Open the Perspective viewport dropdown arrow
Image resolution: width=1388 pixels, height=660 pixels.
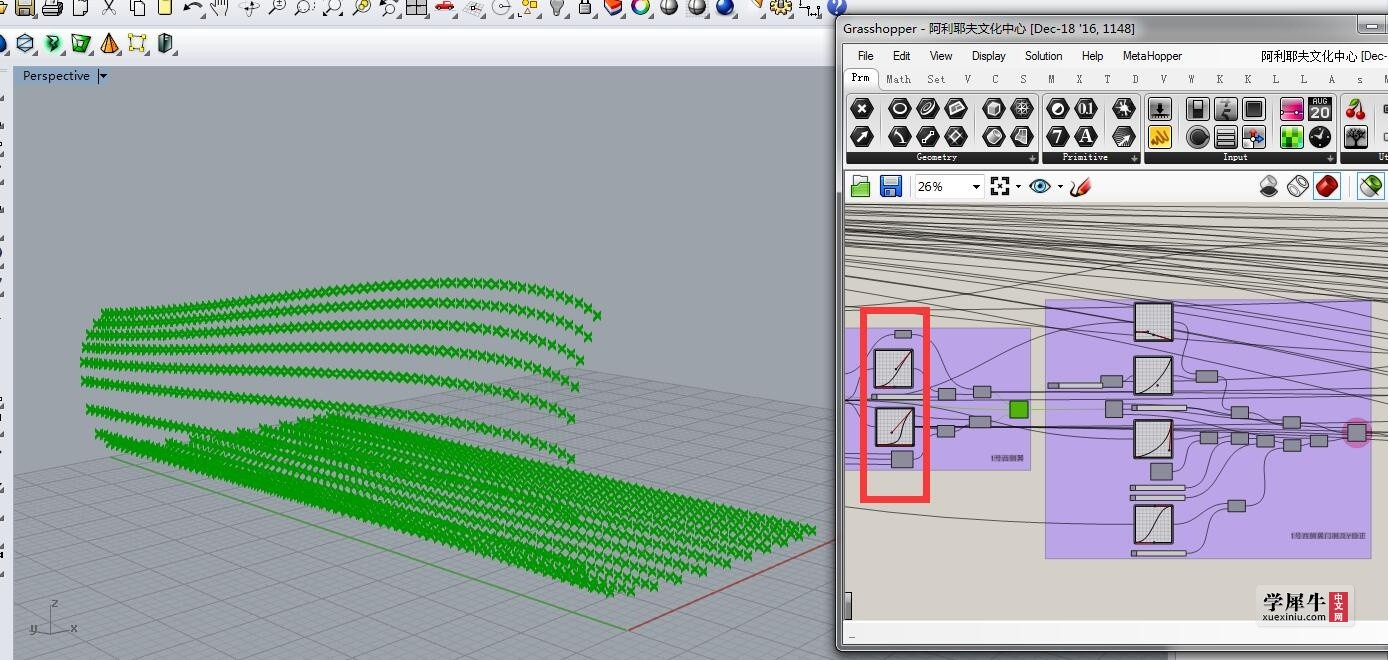[x=103, y=76]
